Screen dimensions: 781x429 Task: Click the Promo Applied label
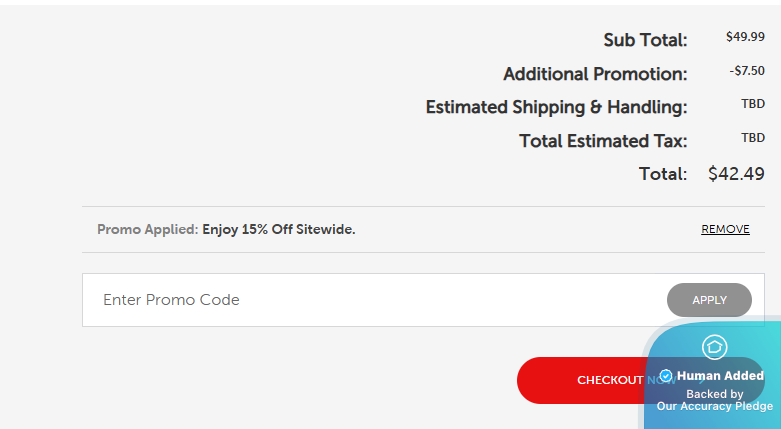[x=147, y=229]
